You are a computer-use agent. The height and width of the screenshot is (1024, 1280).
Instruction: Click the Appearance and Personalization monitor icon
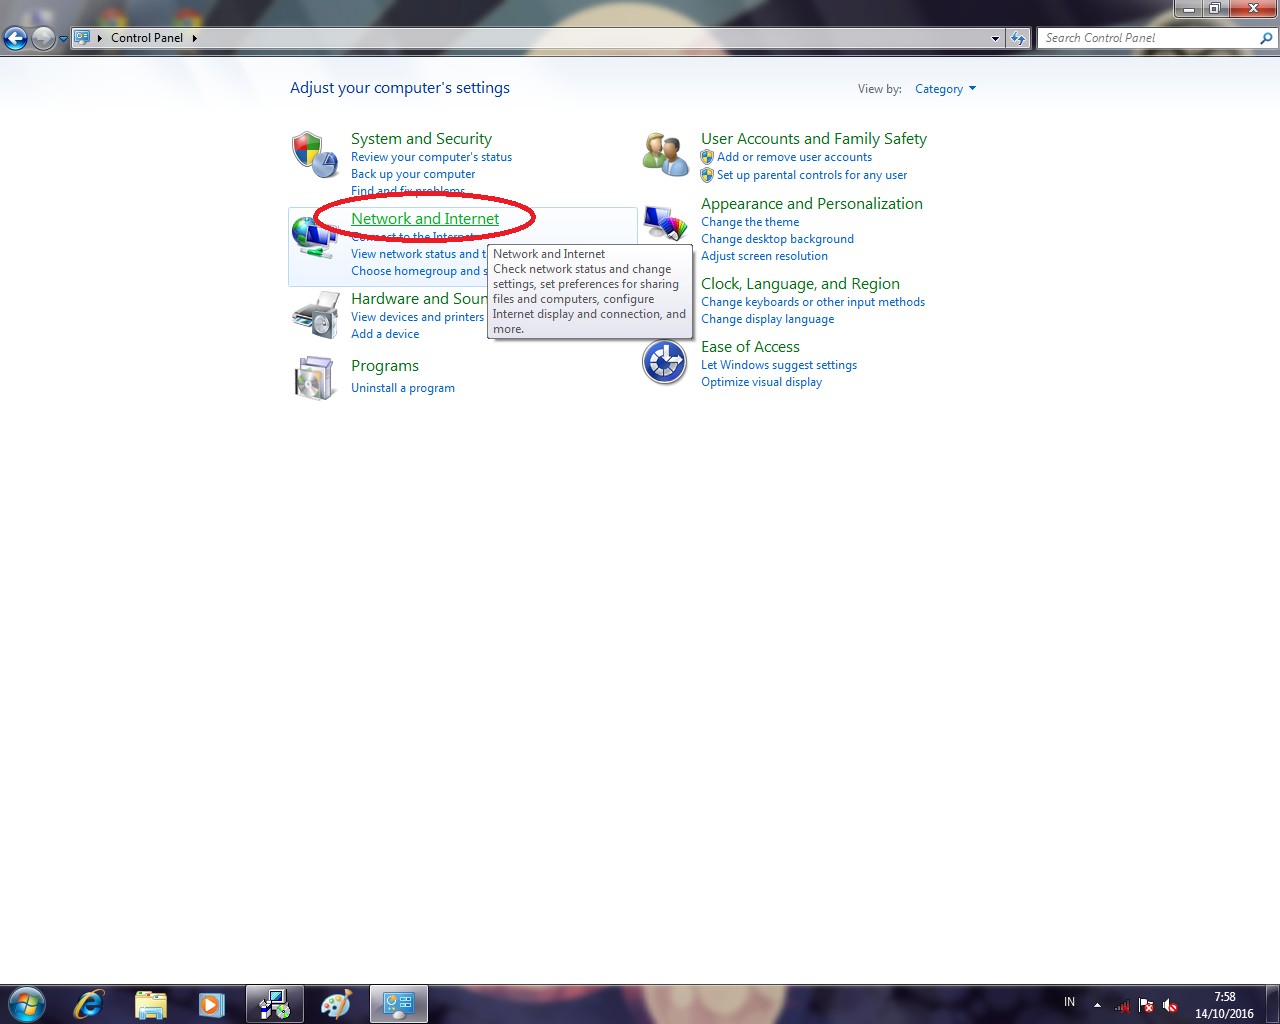point(666,225)
